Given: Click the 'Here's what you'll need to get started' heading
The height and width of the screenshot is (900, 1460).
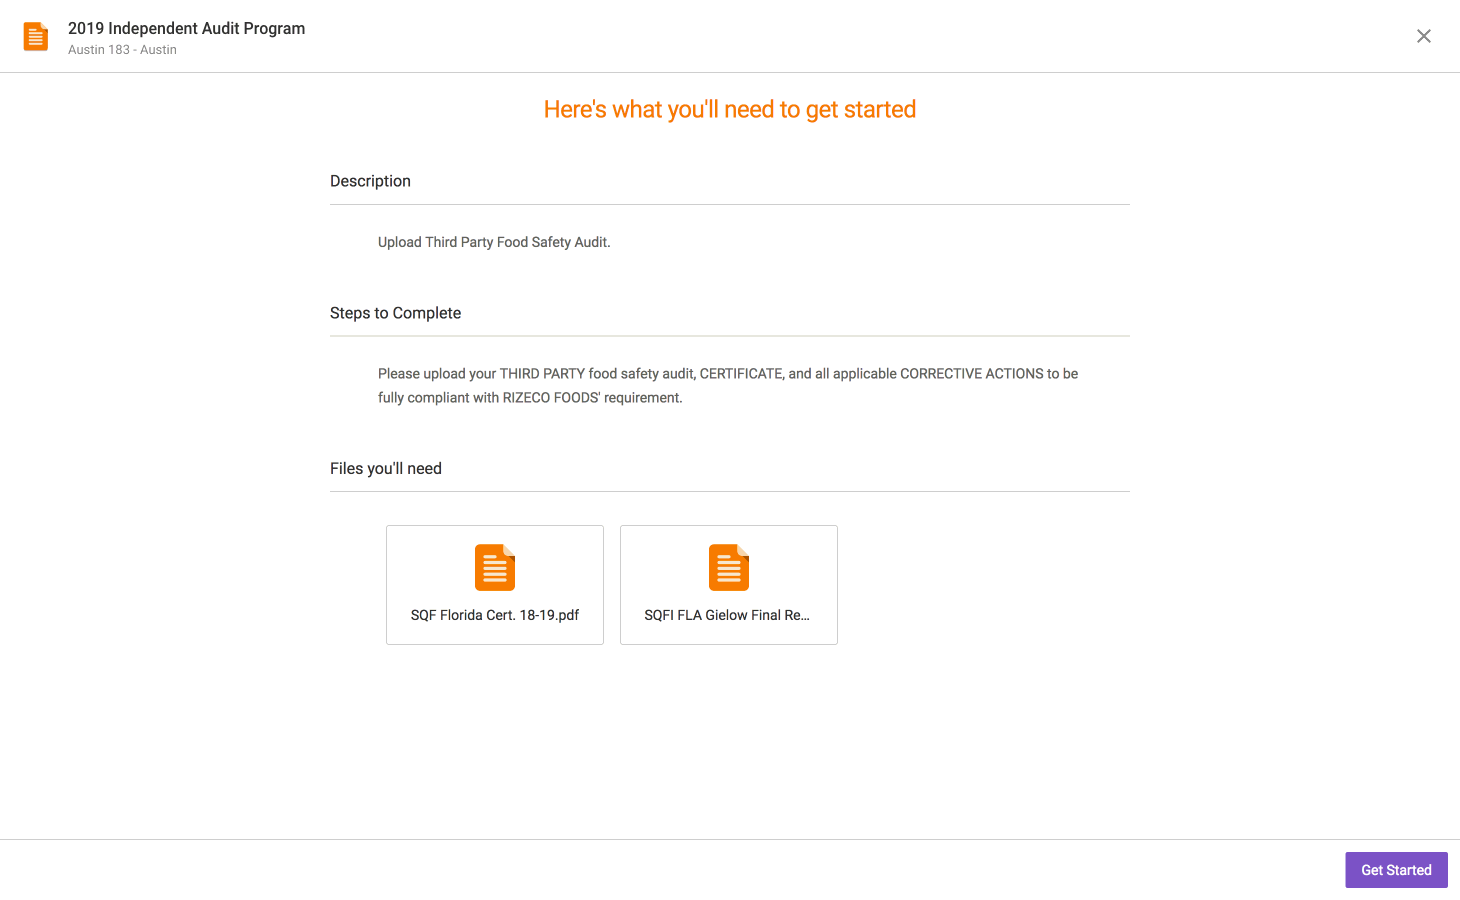Looking at the screenshot, I should coord(730,109).
